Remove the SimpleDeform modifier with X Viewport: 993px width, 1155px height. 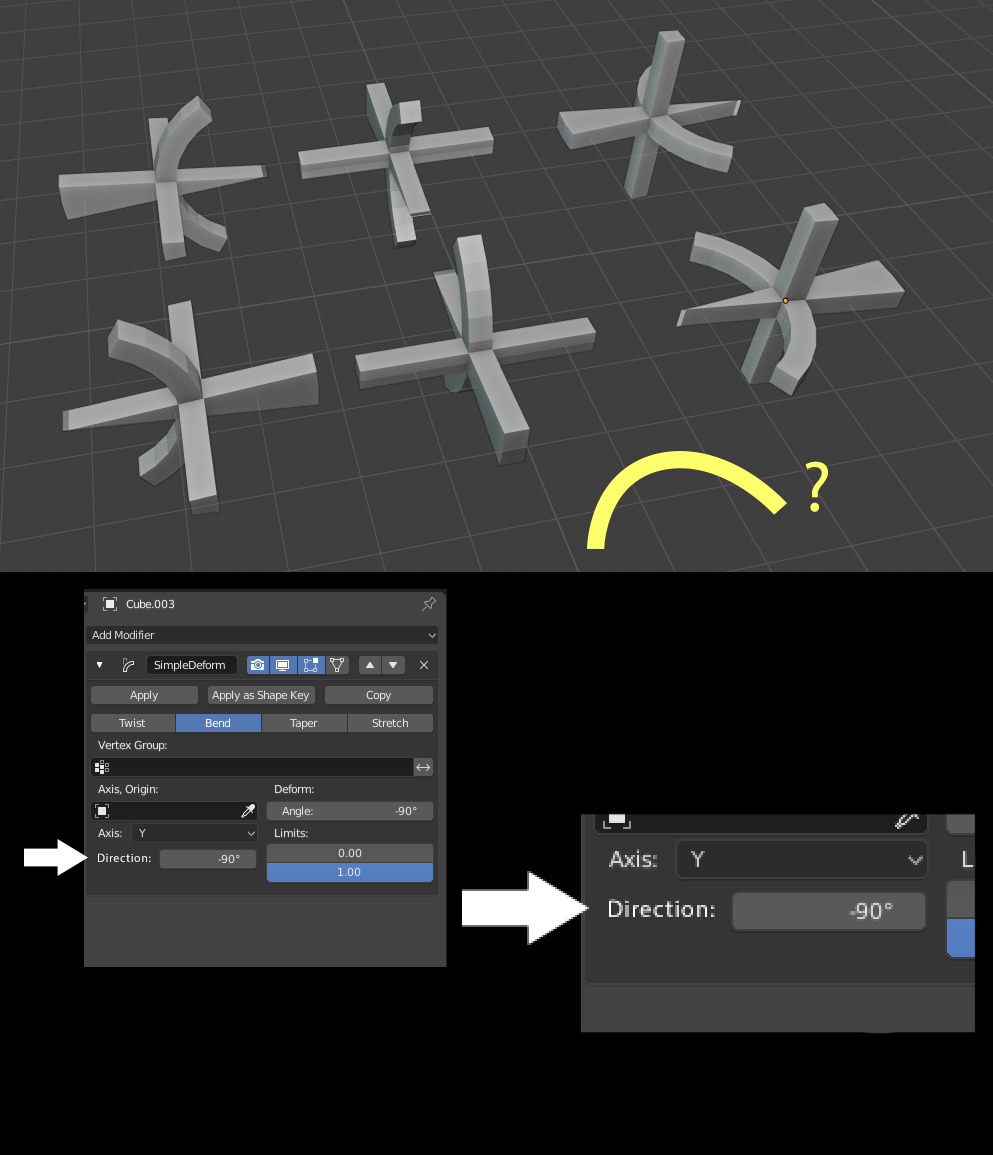click(424, 665)
